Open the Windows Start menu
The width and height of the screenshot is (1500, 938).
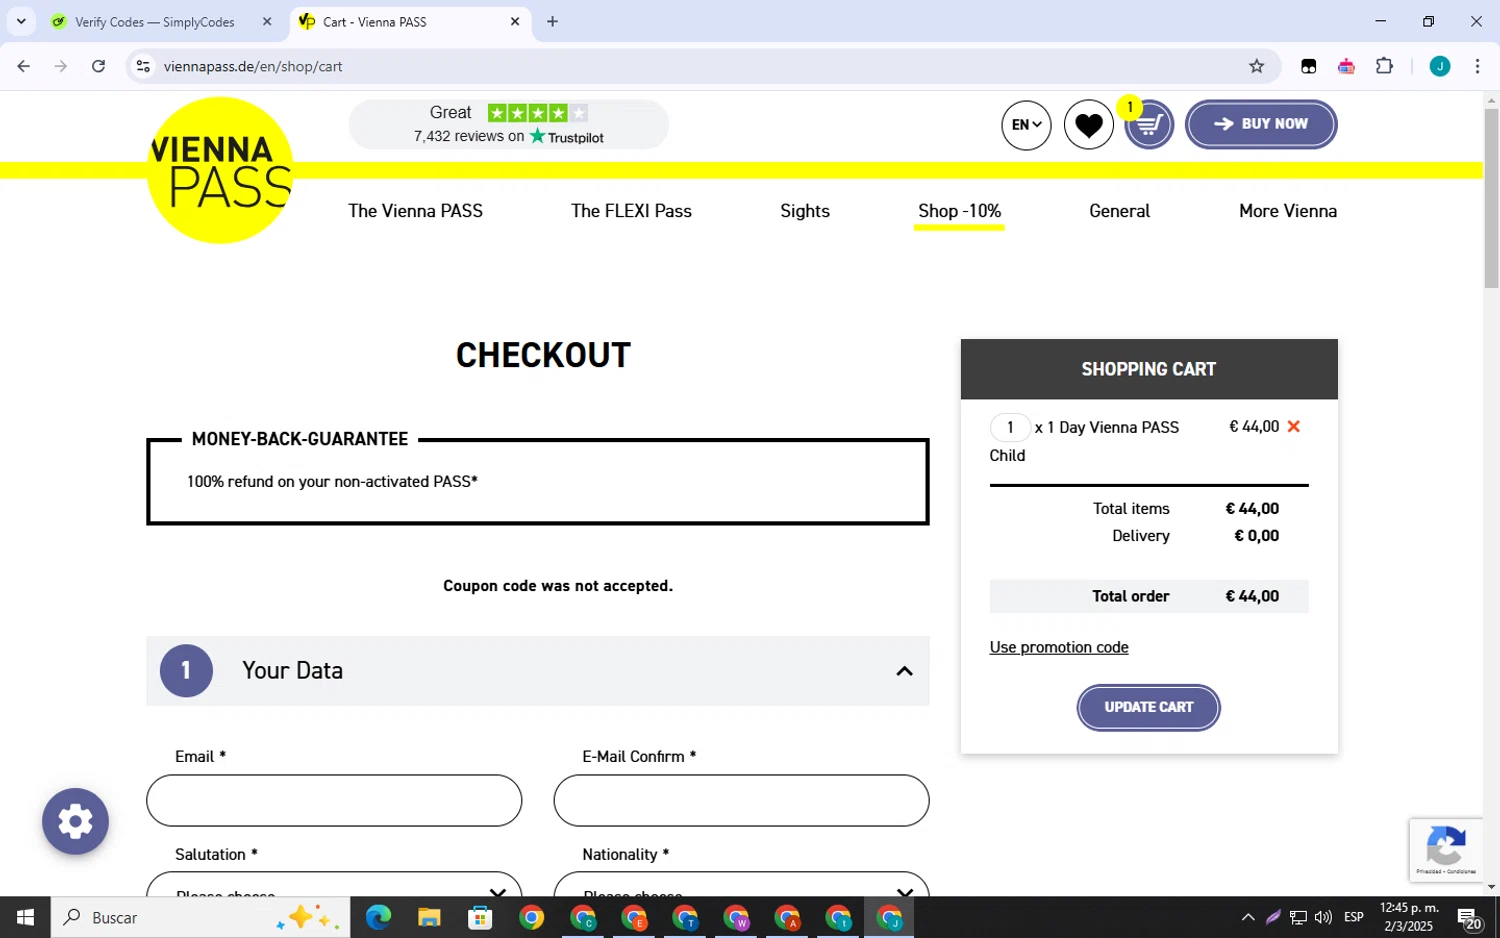25,917
